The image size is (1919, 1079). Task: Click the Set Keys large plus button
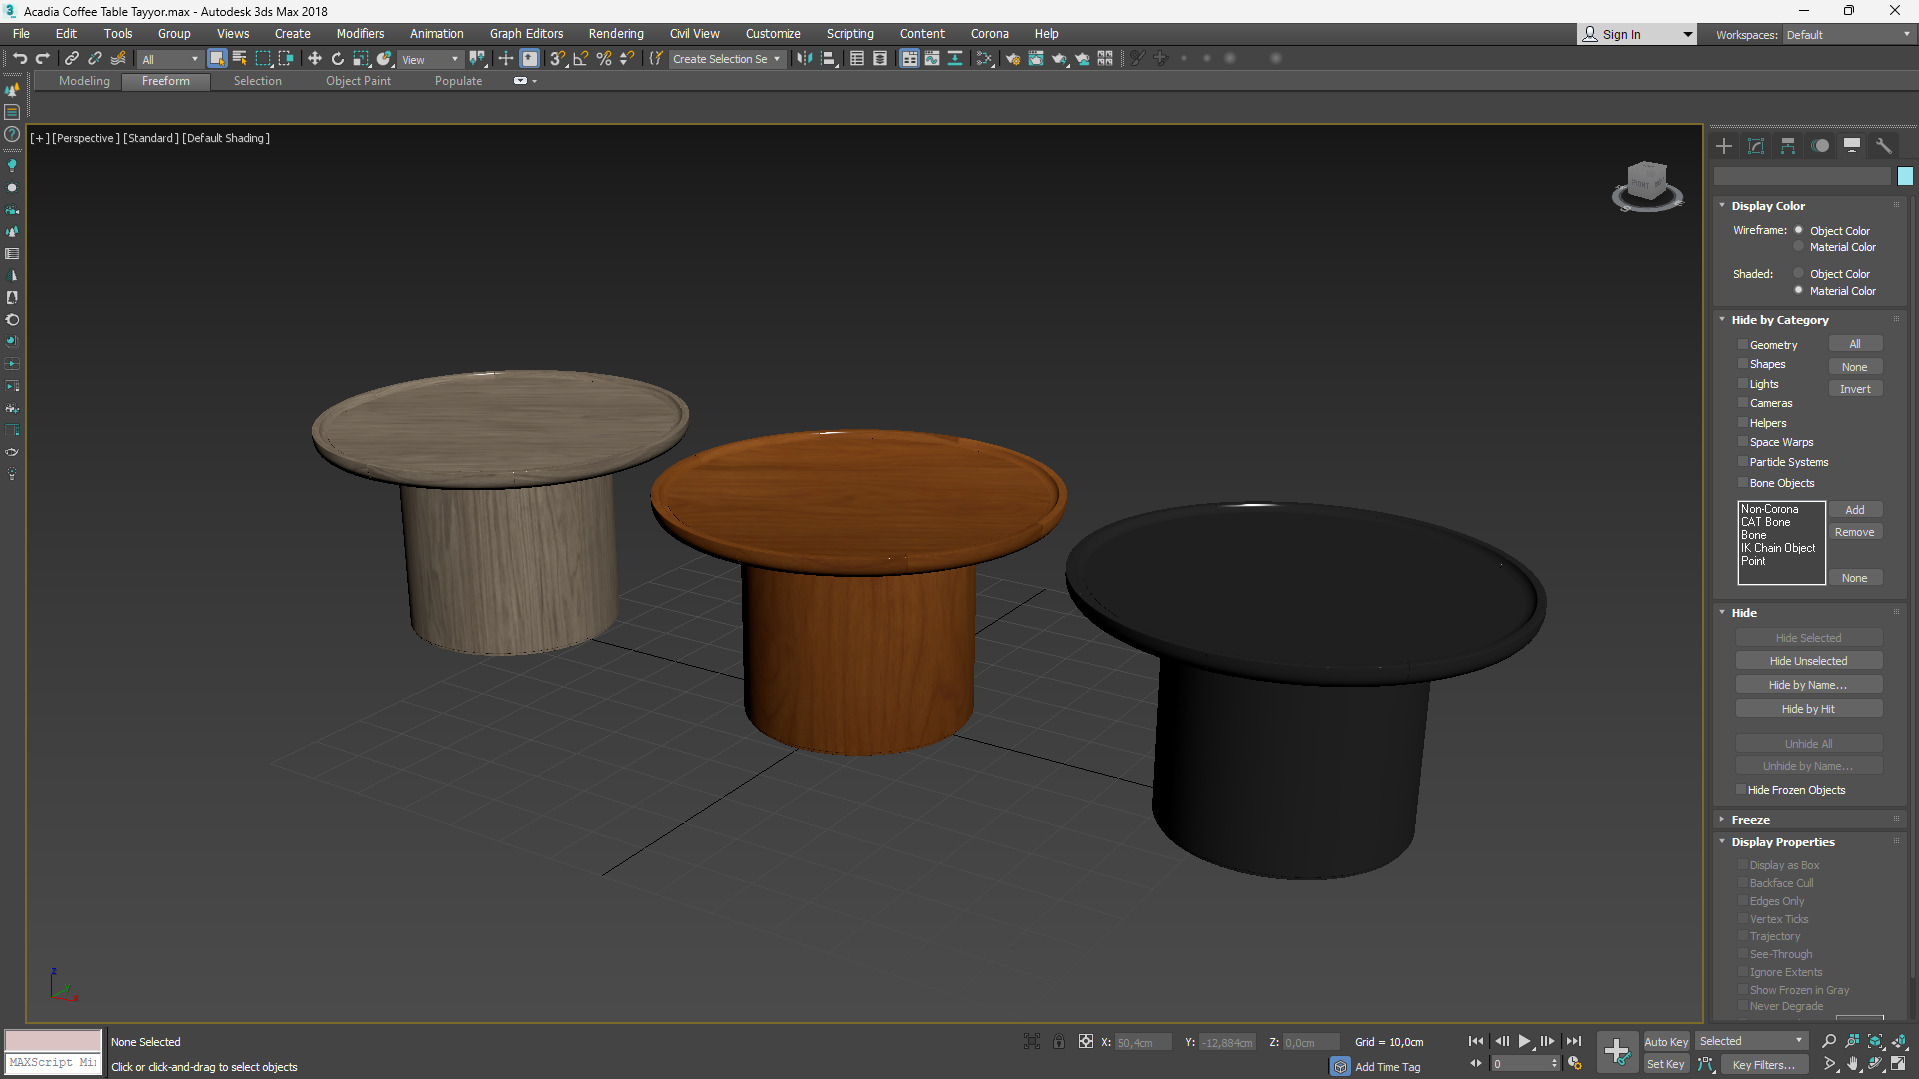pos(1617,1051)
